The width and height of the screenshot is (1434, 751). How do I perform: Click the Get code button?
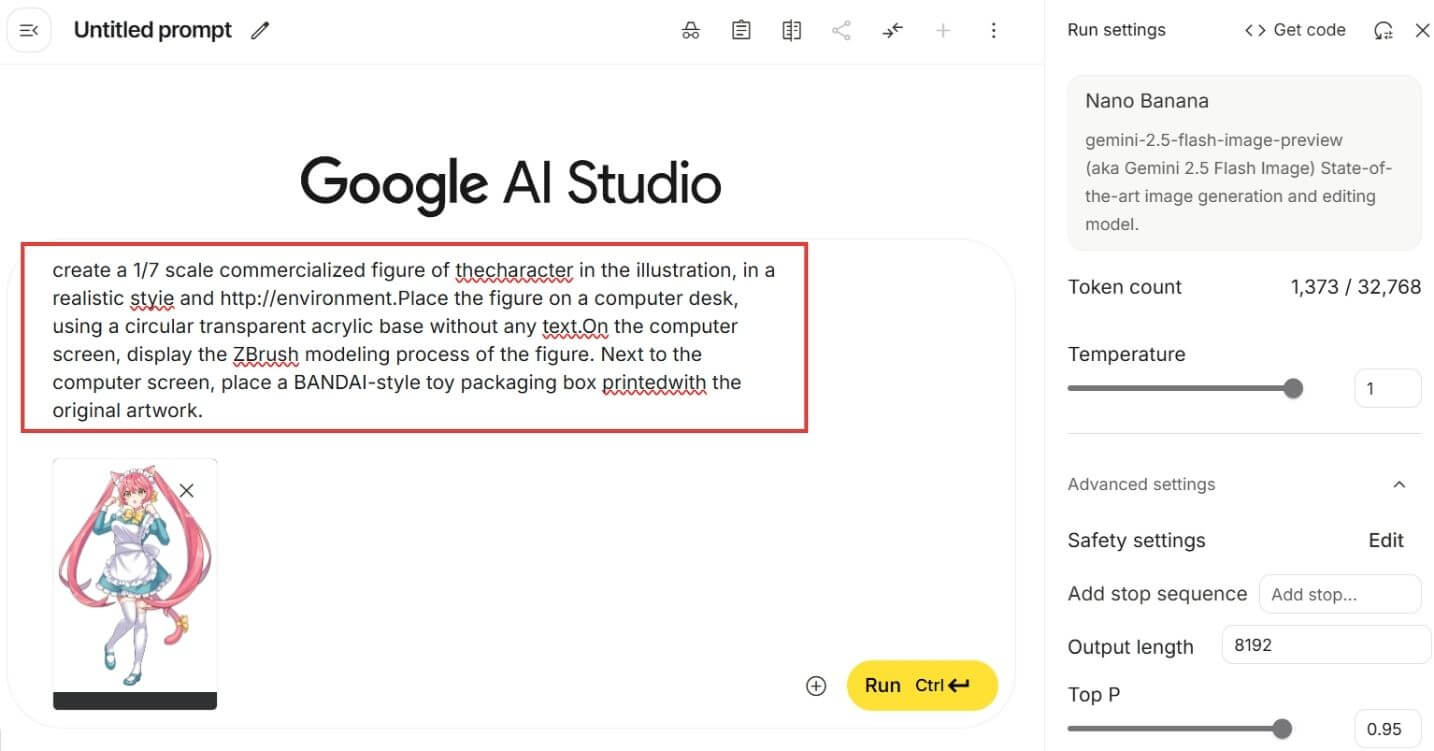point(1295,30)
